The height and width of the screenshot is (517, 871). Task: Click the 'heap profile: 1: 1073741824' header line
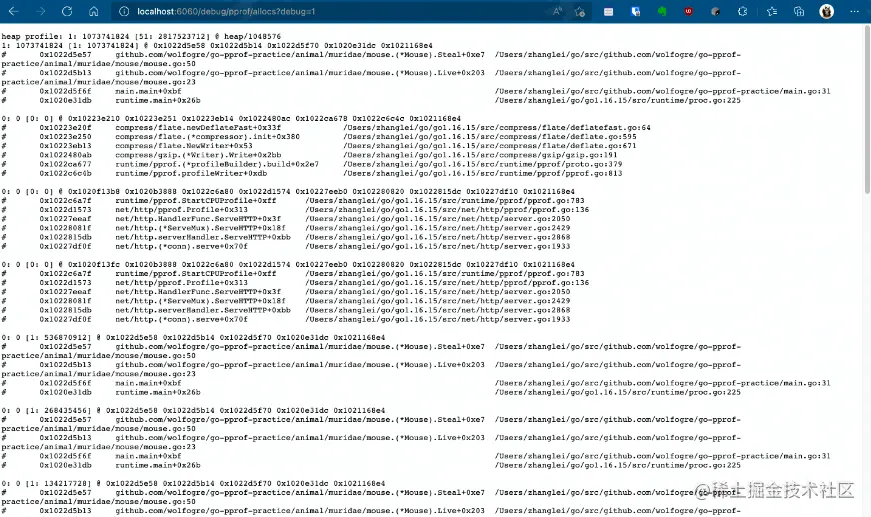tap(141, 37)
